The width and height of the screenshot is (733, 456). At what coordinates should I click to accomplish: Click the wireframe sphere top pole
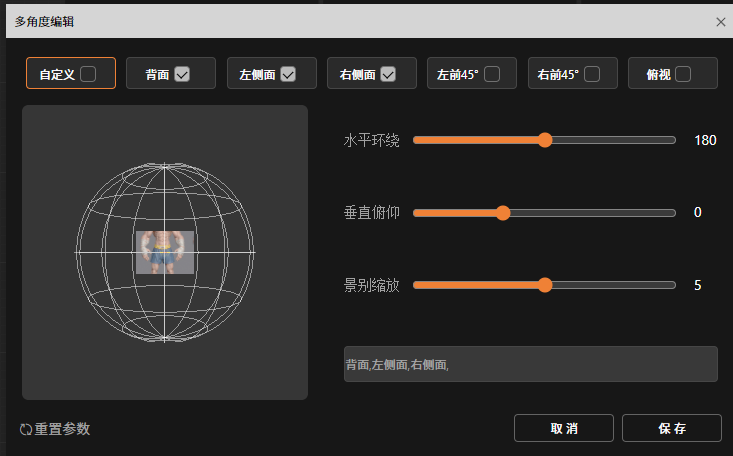pyautogui.click(x=165, y=165)
